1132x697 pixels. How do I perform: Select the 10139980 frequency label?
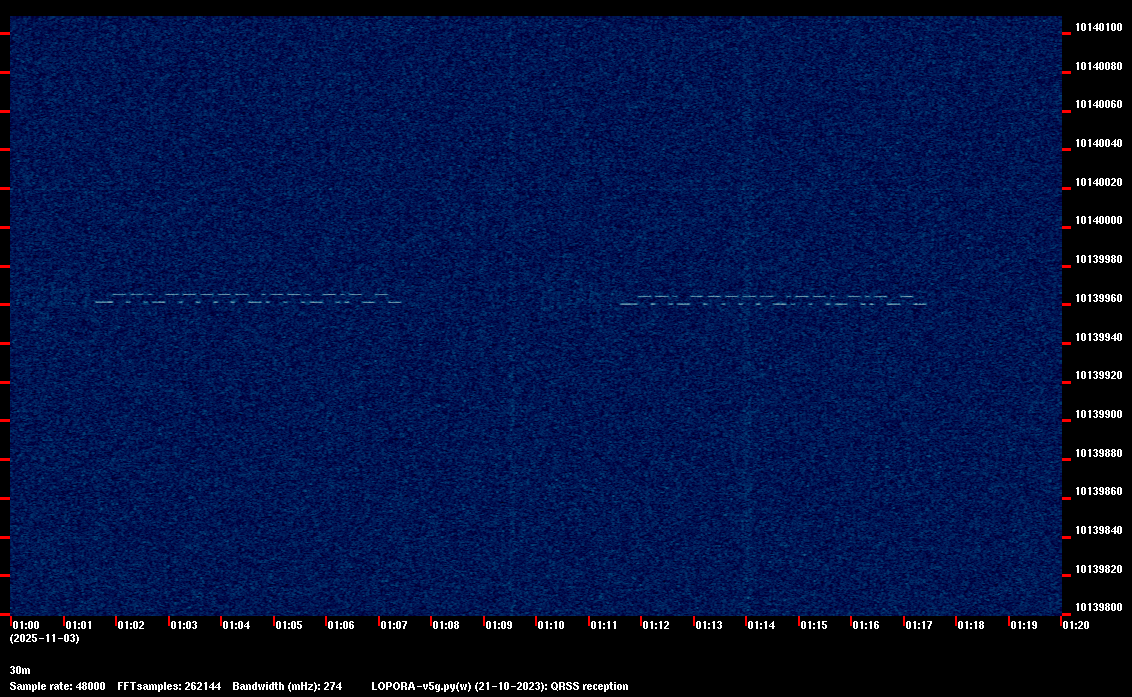[1099, 259]
